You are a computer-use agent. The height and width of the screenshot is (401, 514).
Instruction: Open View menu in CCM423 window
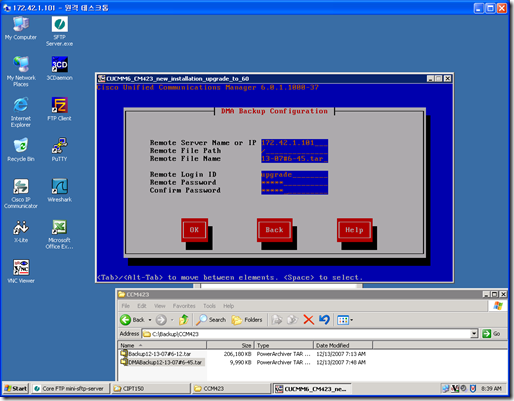coord(159,306)
